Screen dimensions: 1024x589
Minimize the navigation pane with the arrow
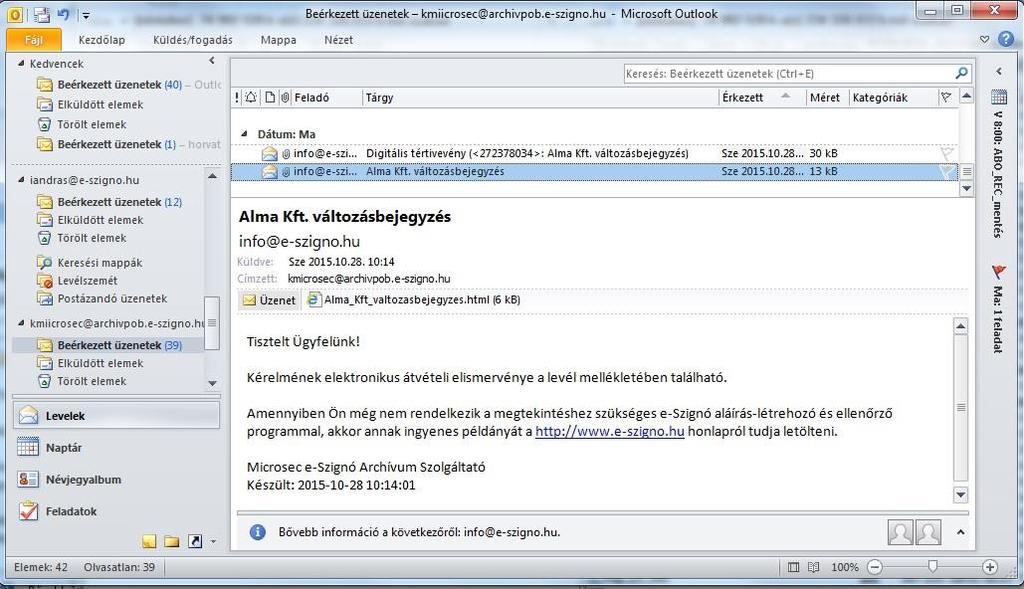click(x=212, y=61)
